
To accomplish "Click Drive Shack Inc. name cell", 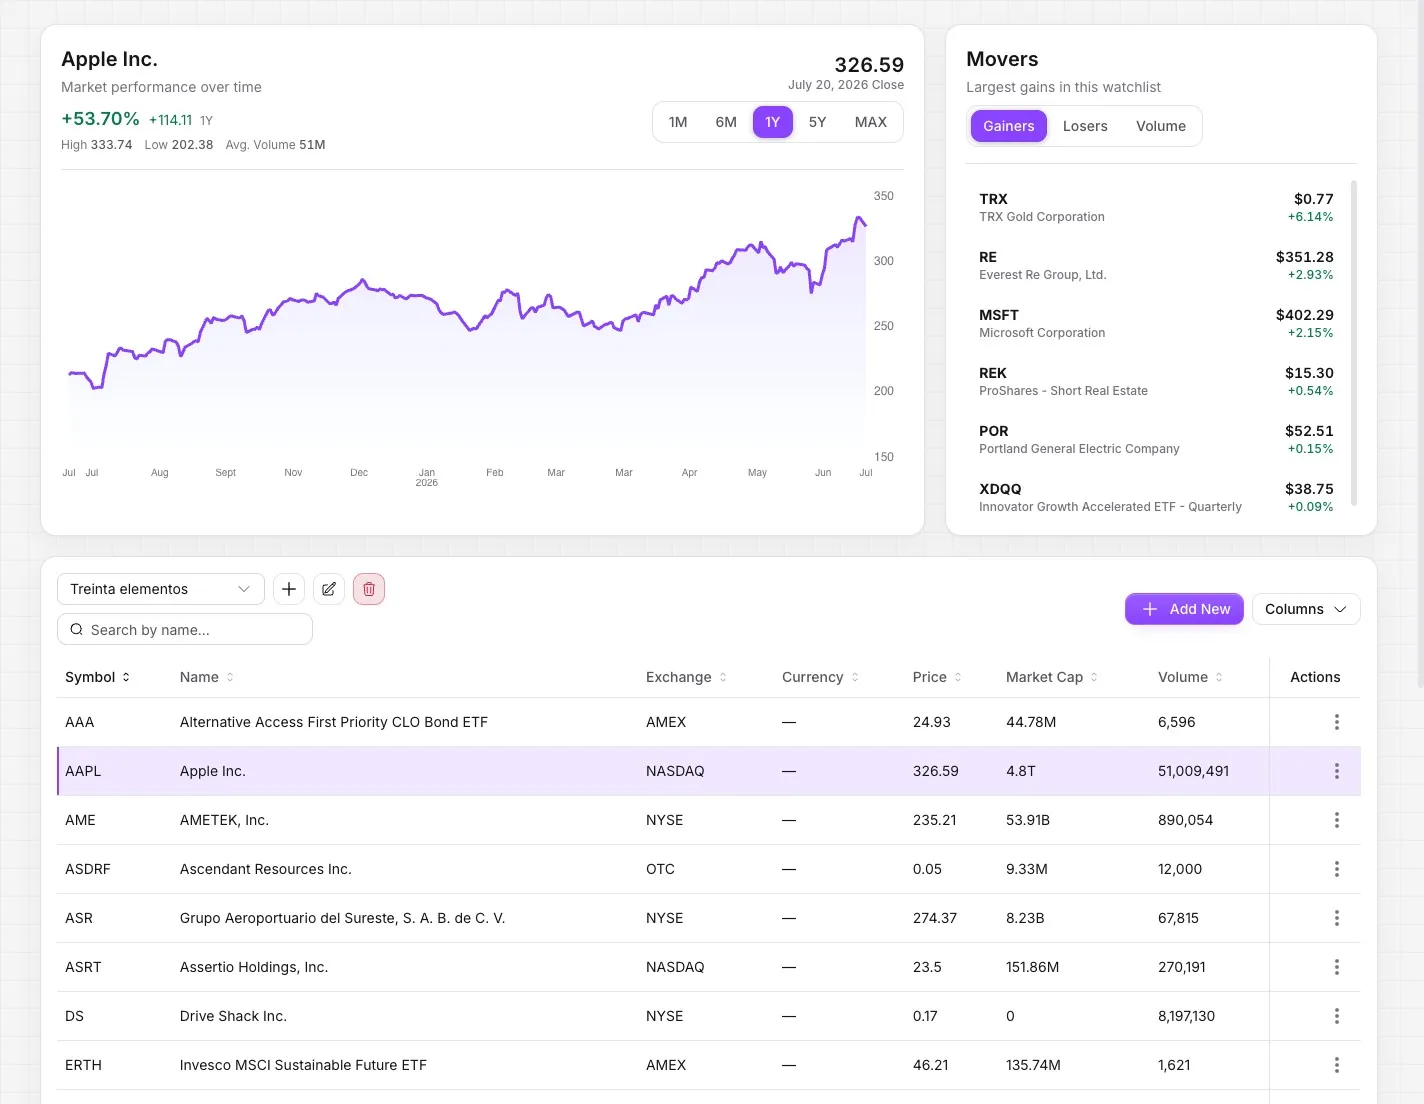I will pyautogui.click(x=233, y=1016).
